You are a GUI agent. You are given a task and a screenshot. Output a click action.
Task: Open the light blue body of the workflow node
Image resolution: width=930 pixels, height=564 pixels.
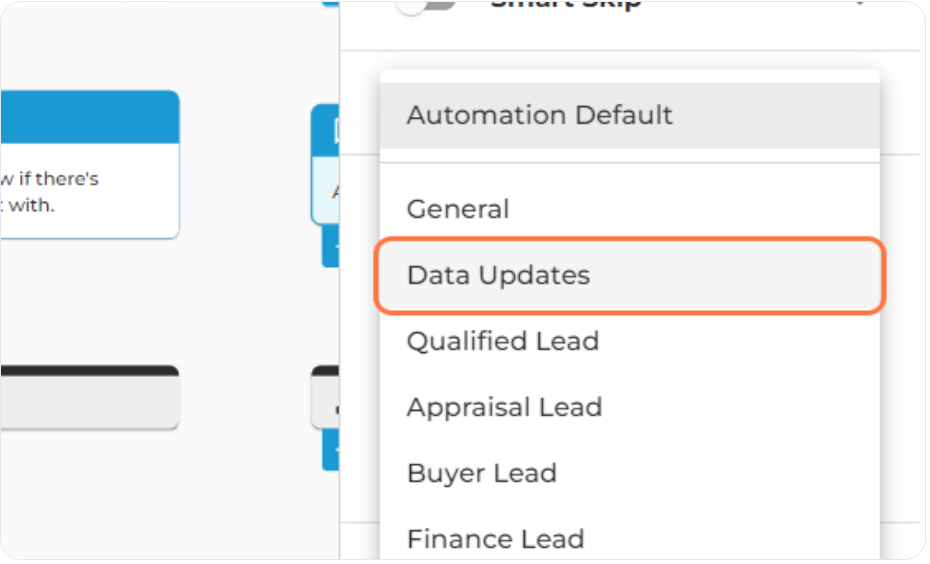pos(326,191)
